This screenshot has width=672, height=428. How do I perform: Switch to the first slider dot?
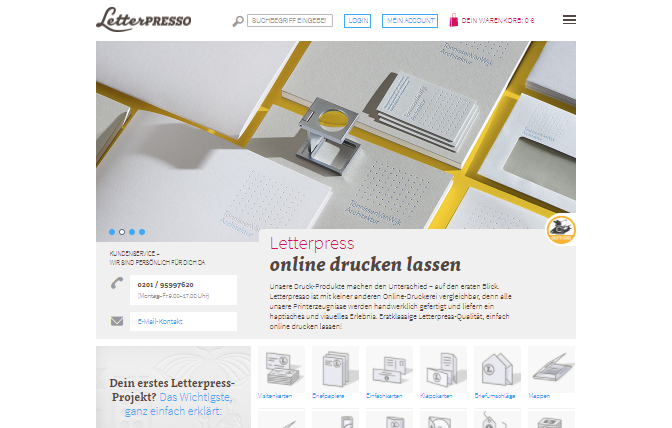coord(112,232)
